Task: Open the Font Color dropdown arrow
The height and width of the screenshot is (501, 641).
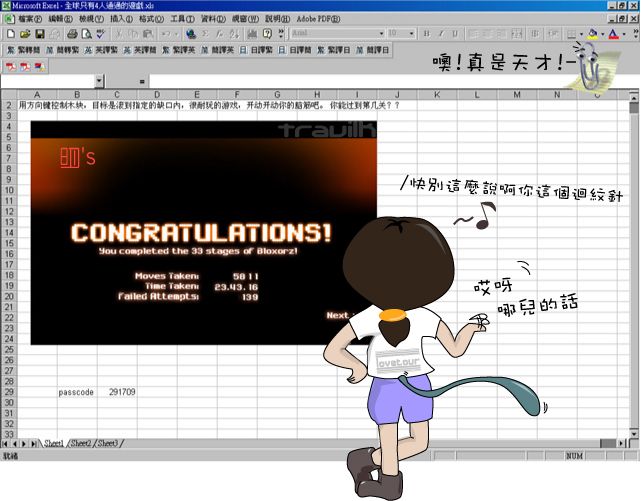Action: (624, 34)
